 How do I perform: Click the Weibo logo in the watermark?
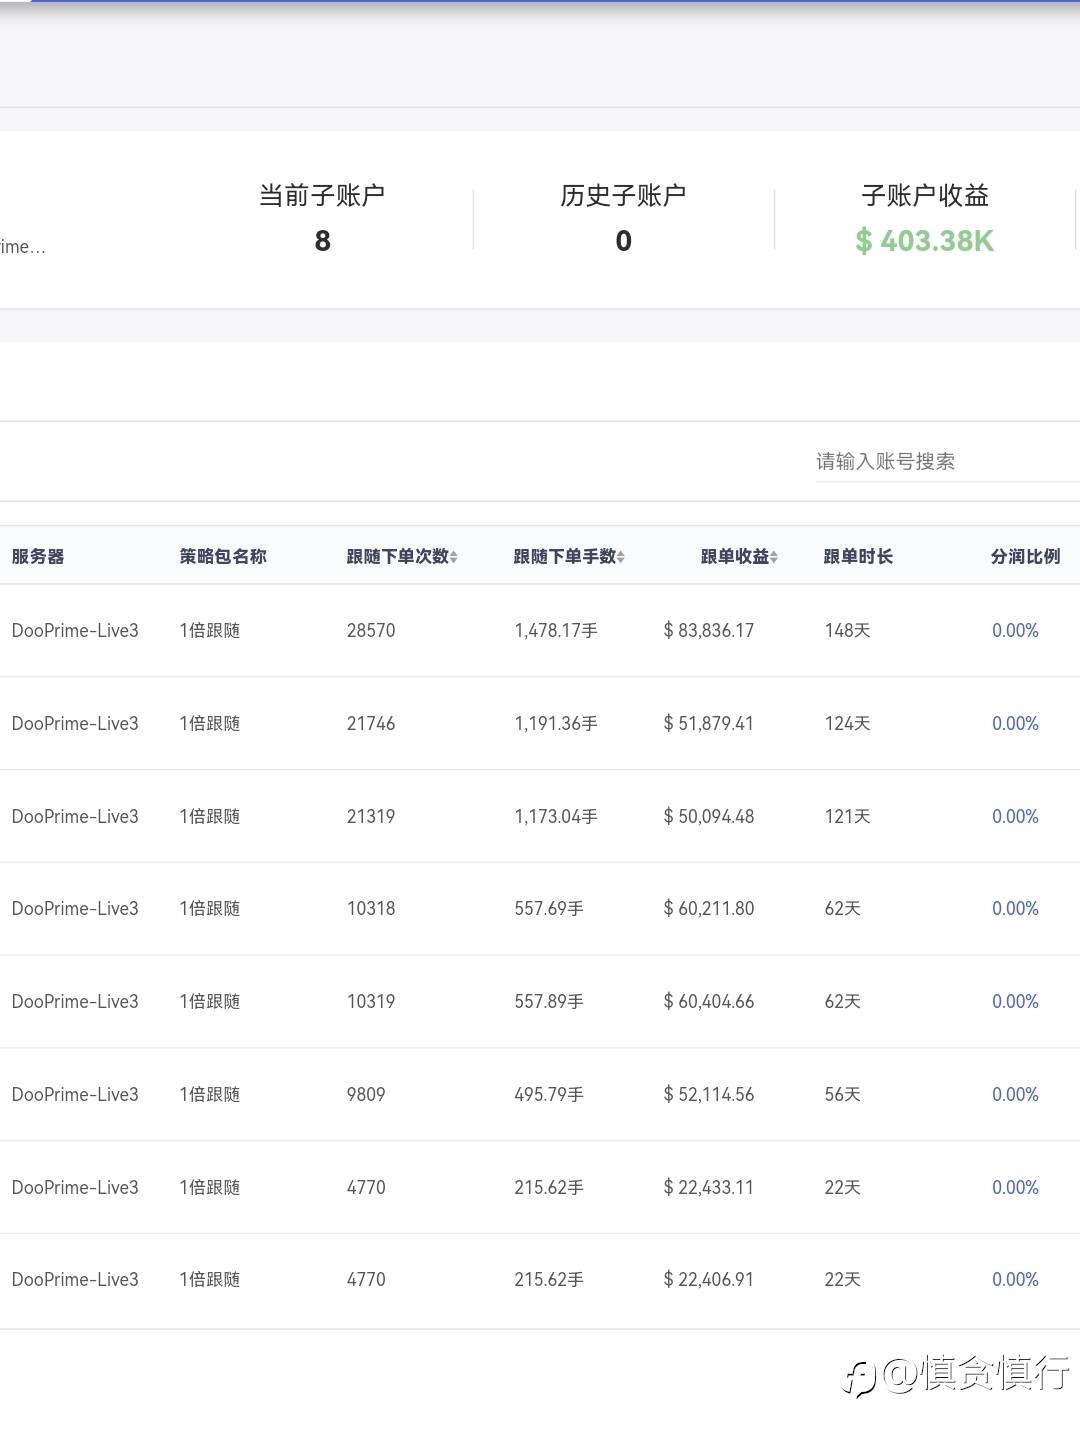click(x=859, y=1377)
